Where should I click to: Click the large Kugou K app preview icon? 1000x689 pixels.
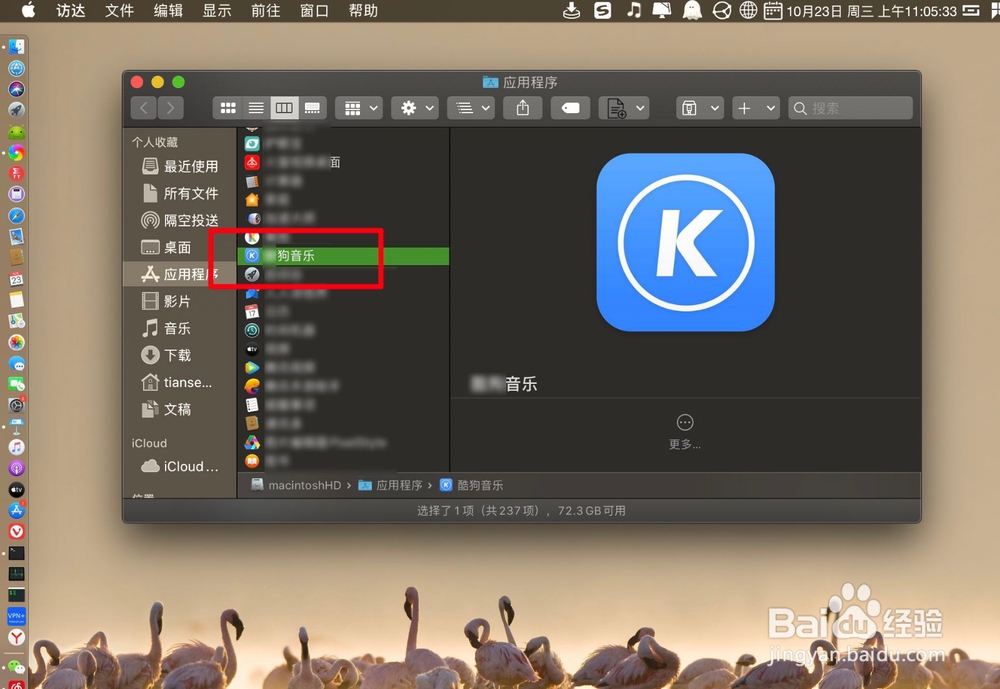pyautogui.click(x=686, y=242)
